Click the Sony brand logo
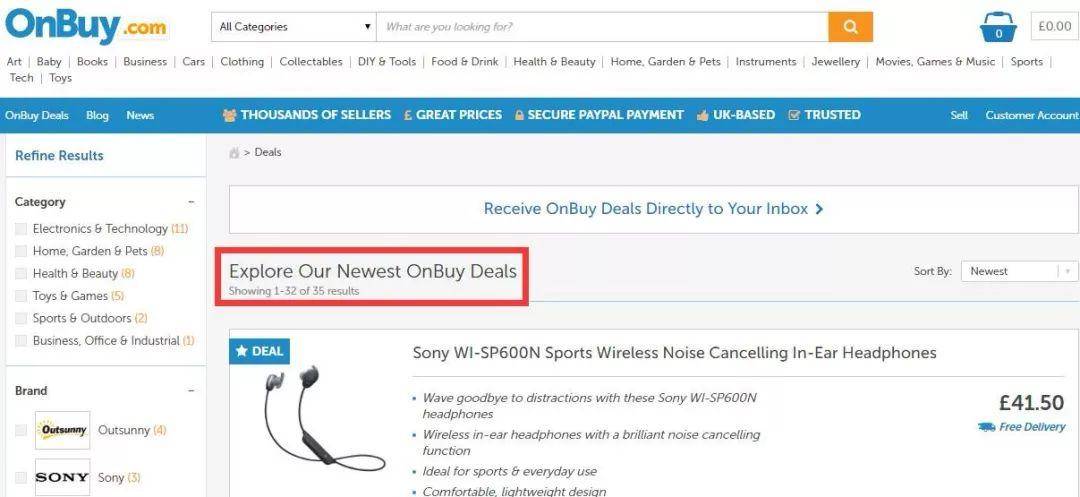1080x497 pixels. [x=63, y=477]
